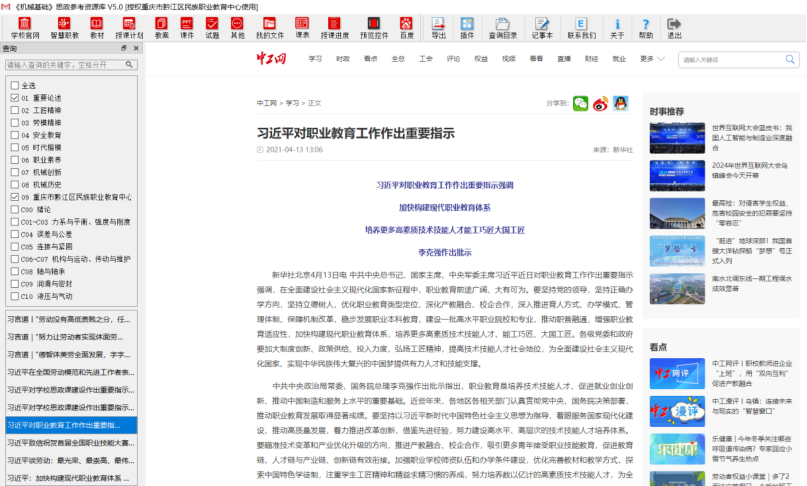The height and width of the screenshot is (486, 807).
Task: Click the magnifier in the query keyword box
Action: tap(129, 64)
